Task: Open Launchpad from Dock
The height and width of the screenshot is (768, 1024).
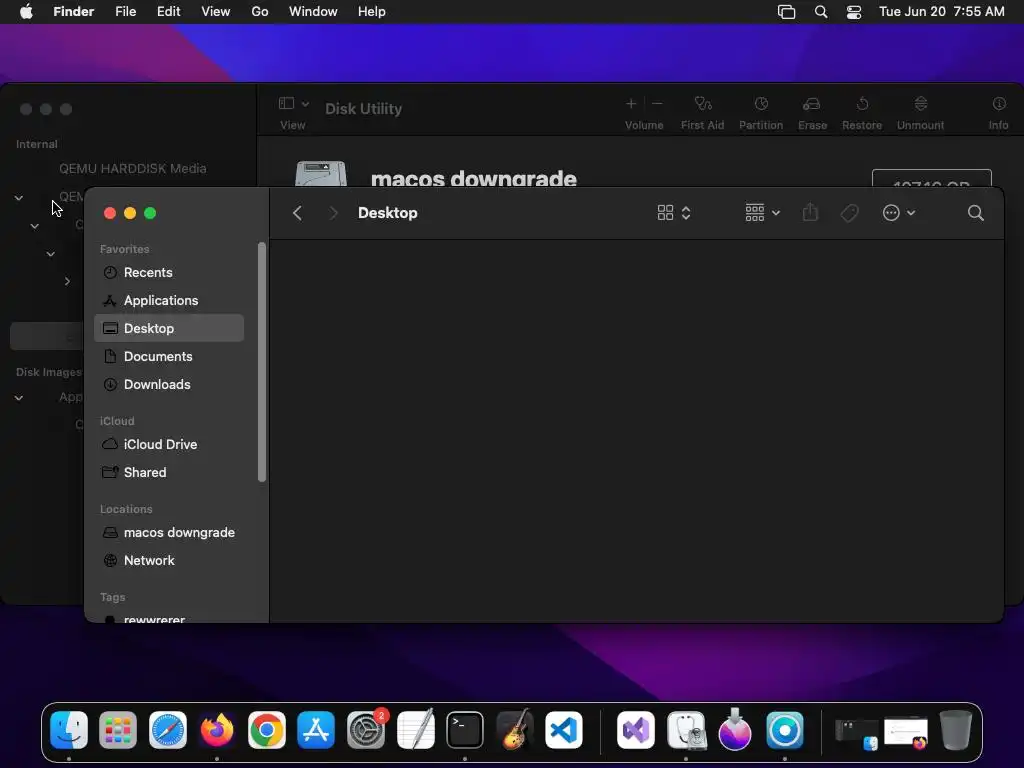Action: (118, 730)
